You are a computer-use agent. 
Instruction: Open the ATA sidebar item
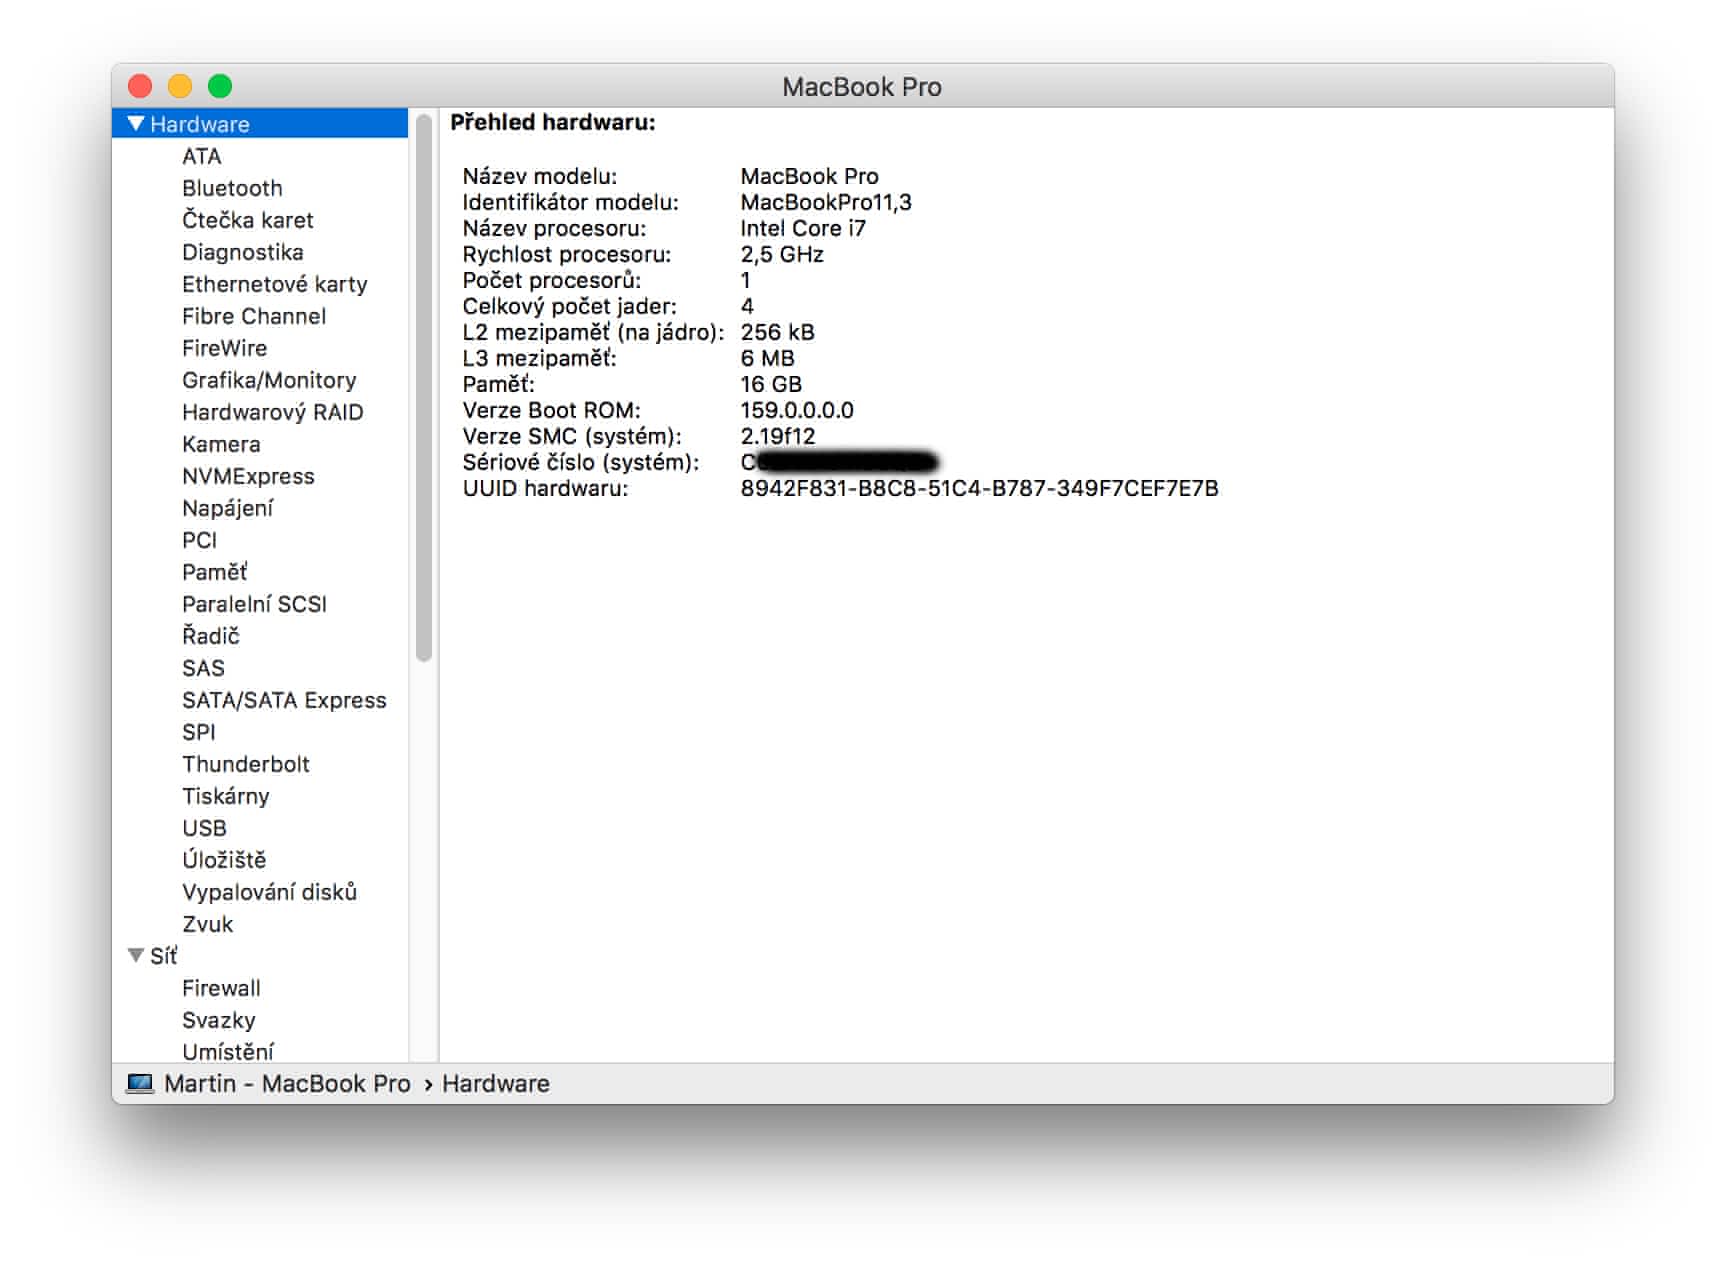pos(202,156)
